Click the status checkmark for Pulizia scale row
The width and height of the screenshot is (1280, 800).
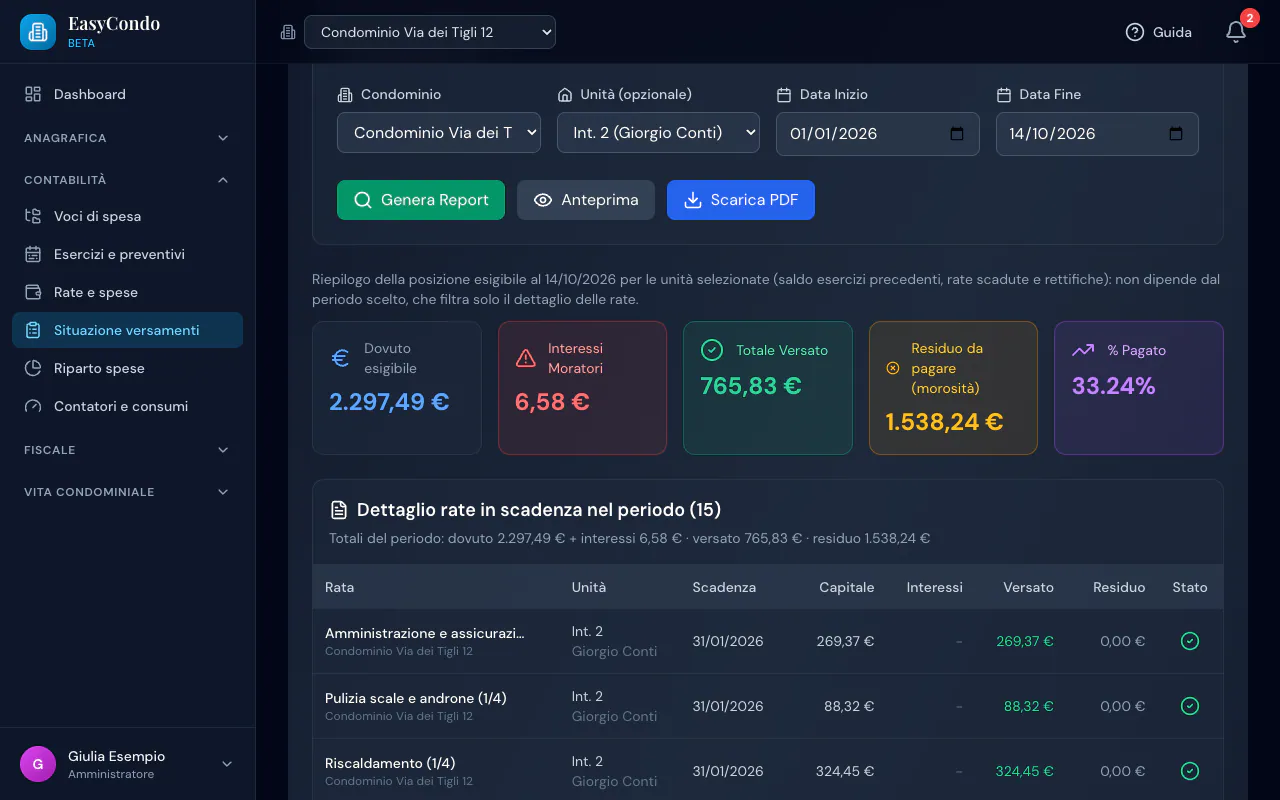tap(1190, 706)
